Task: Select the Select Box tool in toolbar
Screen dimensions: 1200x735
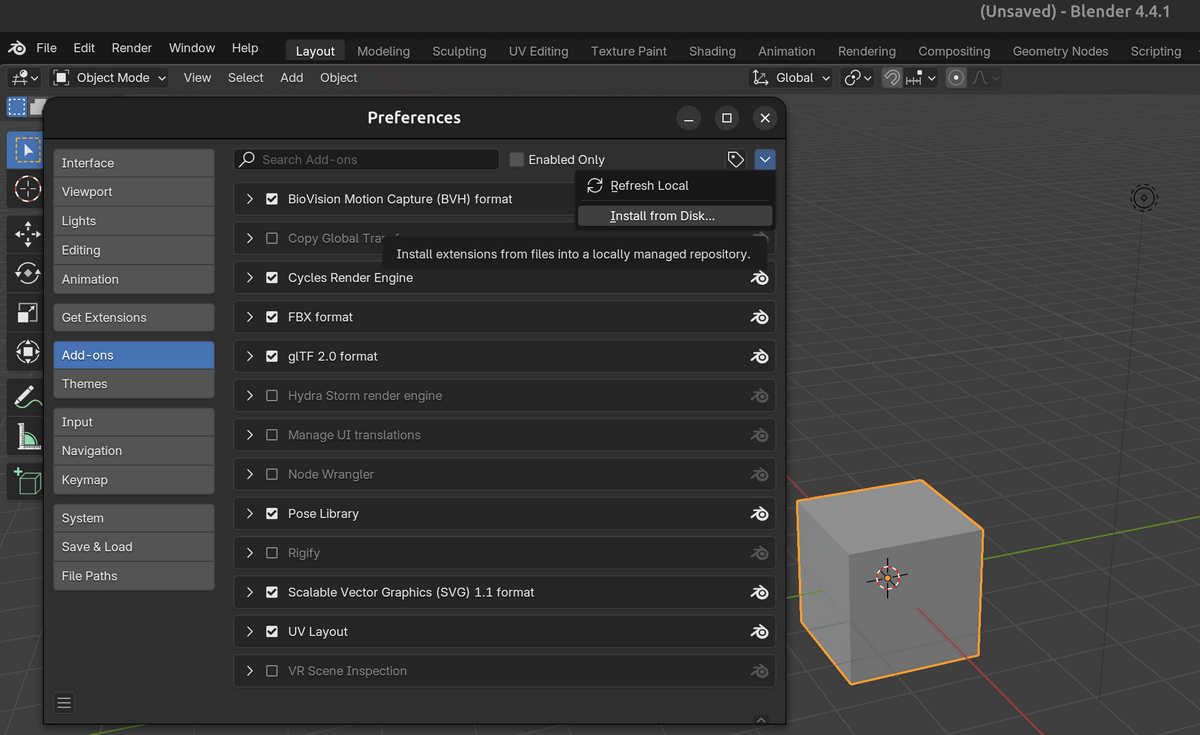Action: click(26, 150)
